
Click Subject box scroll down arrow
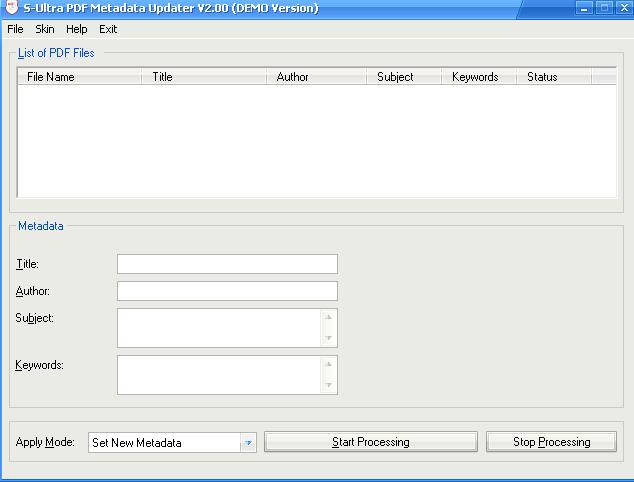[329, 338]
